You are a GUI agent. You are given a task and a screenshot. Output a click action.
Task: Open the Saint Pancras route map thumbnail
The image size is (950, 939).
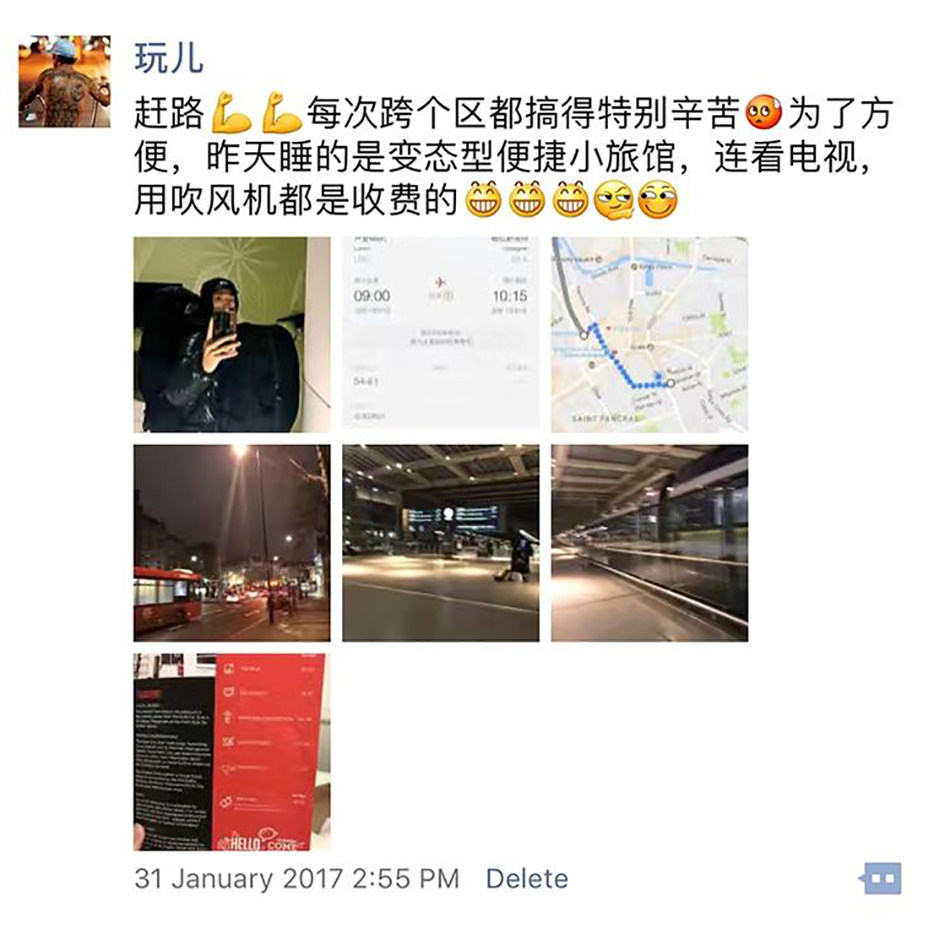pyautogui.click(x=649, y=334)
